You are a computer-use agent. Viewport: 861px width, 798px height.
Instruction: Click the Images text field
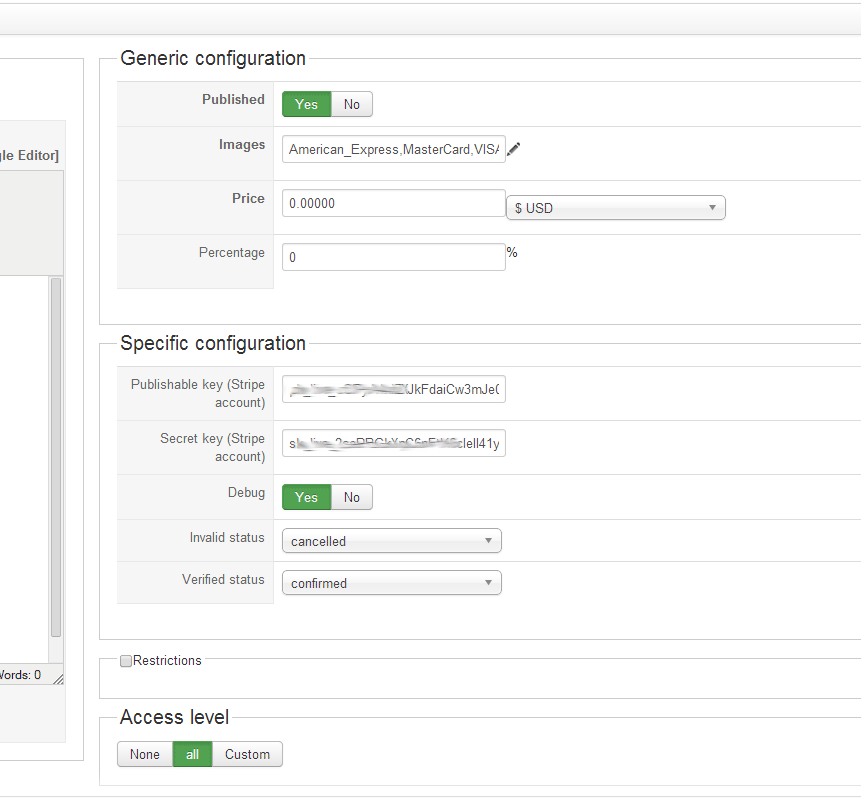[393, 150]
